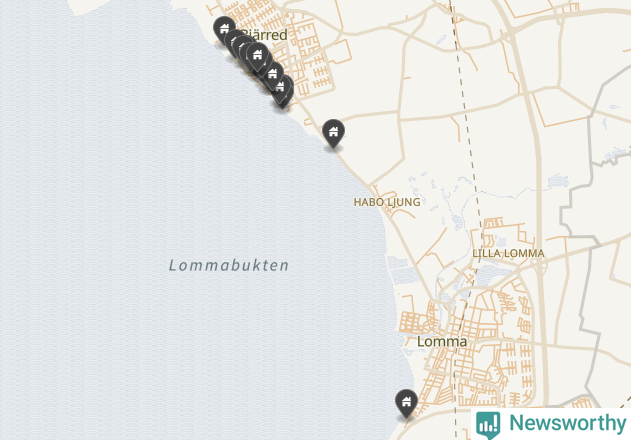The image size is (631, 440).
Task: Click the motorway junction at the top right
Action: click(509, 33)
